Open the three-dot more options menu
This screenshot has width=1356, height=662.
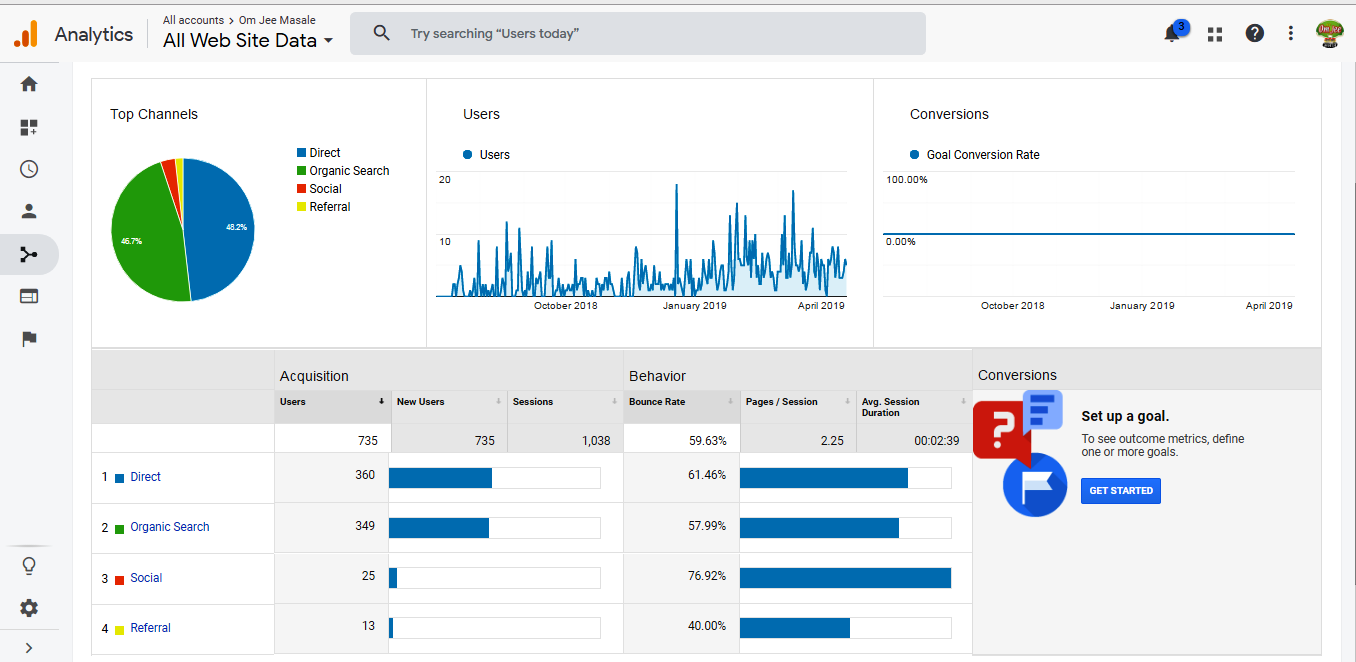point(1291,33)
